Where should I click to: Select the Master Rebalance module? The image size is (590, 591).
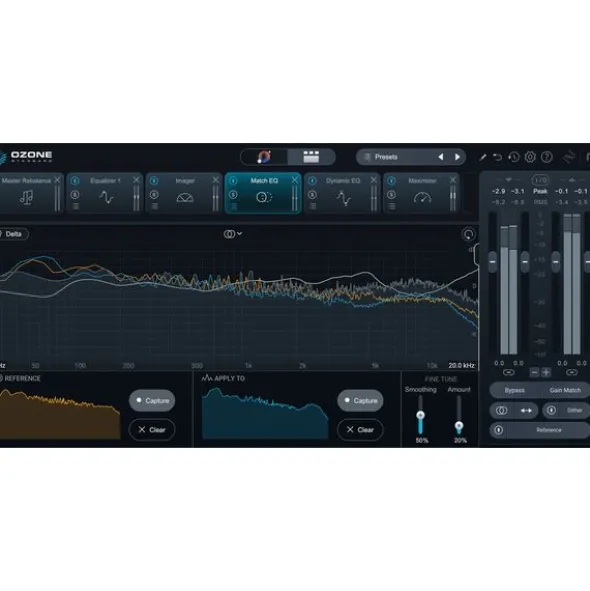[x=31, y=193]
